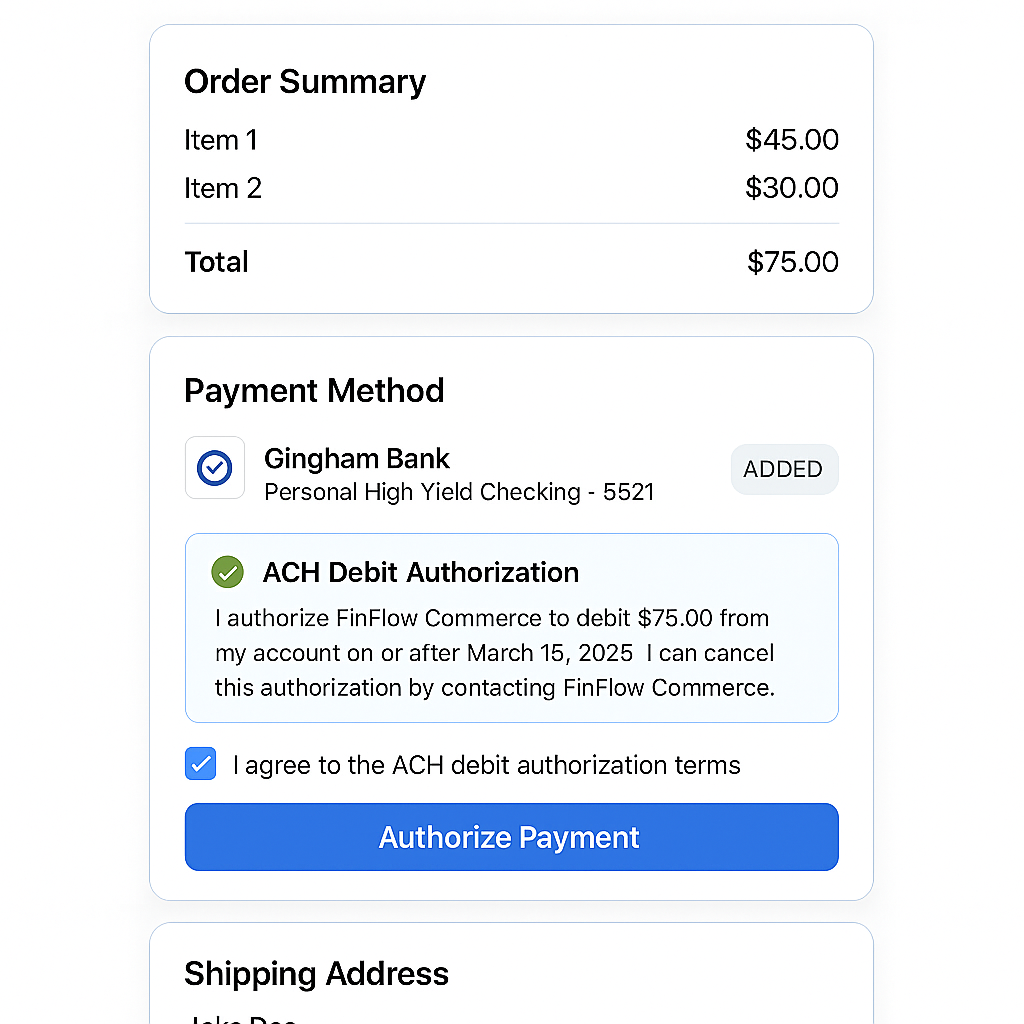
Task: Click the ACH Debit Authorization heading
Action: click(421, 572)
